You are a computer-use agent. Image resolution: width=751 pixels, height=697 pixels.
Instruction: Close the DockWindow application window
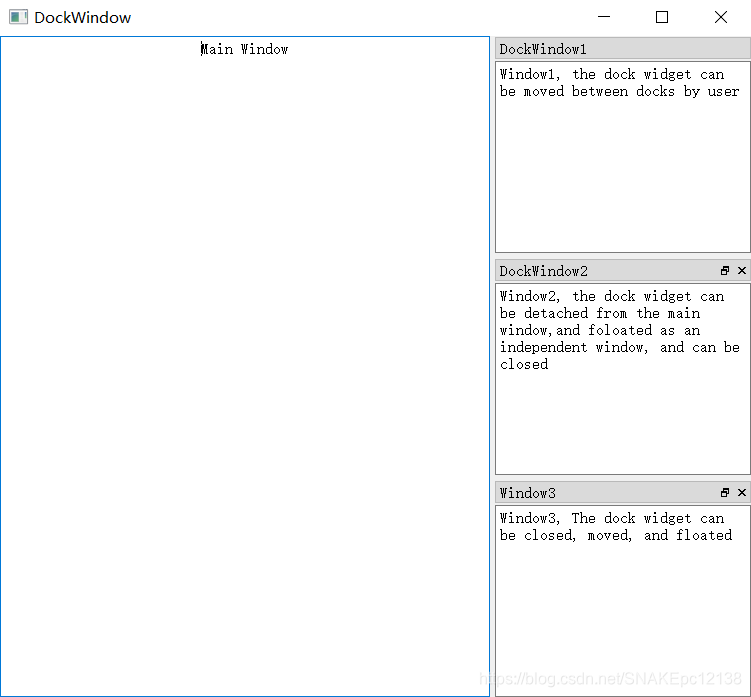(720, 17)
